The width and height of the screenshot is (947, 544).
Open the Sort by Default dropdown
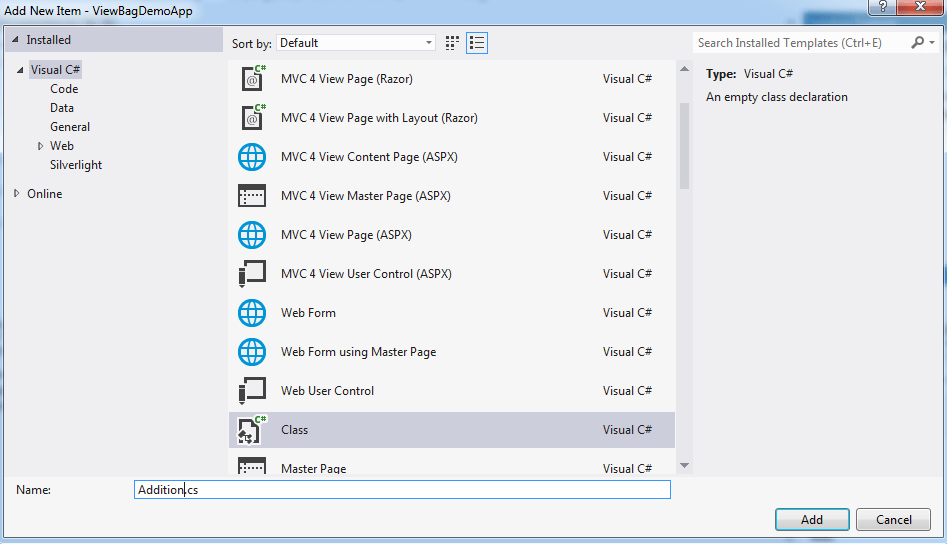(x=356, y=43)
